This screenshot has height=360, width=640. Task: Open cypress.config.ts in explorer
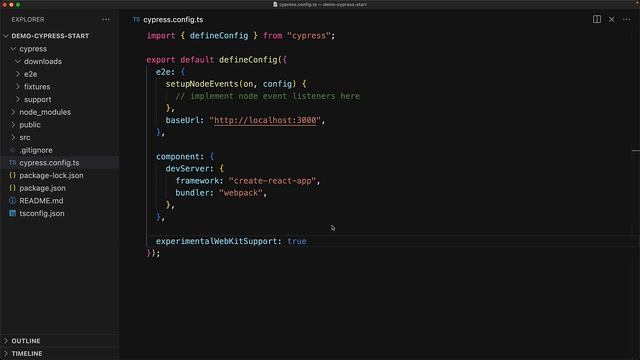pos(49,162)
